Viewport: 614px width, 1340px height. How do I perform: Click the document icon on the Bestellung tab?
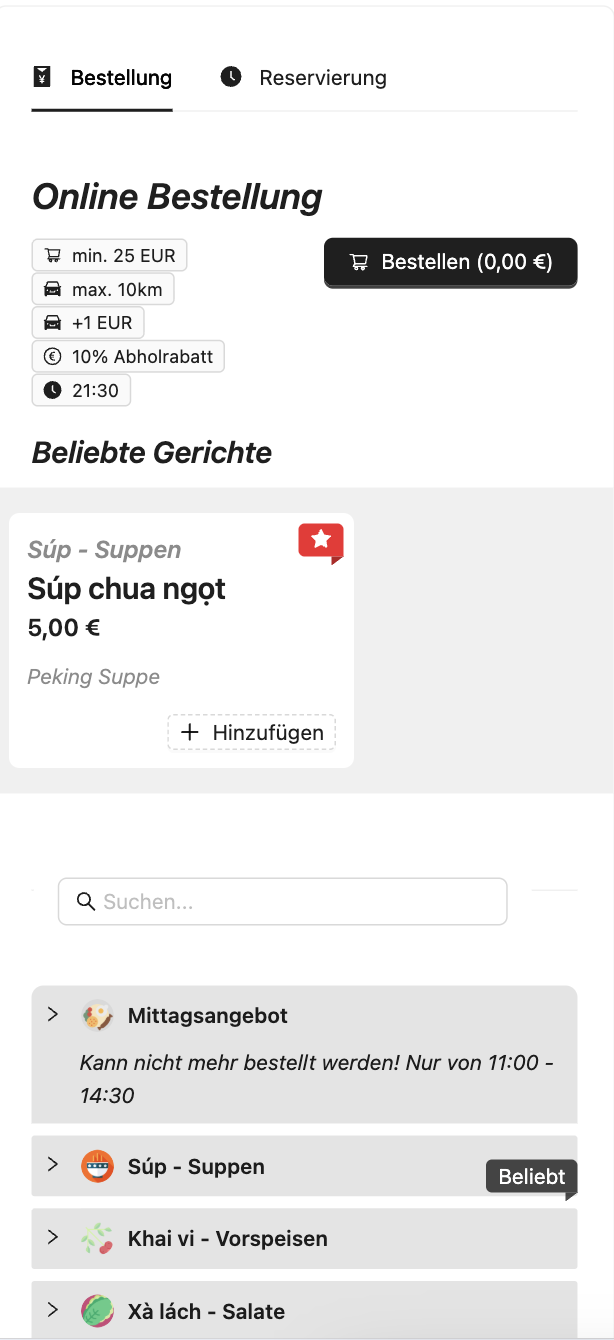tap(41, 76)
